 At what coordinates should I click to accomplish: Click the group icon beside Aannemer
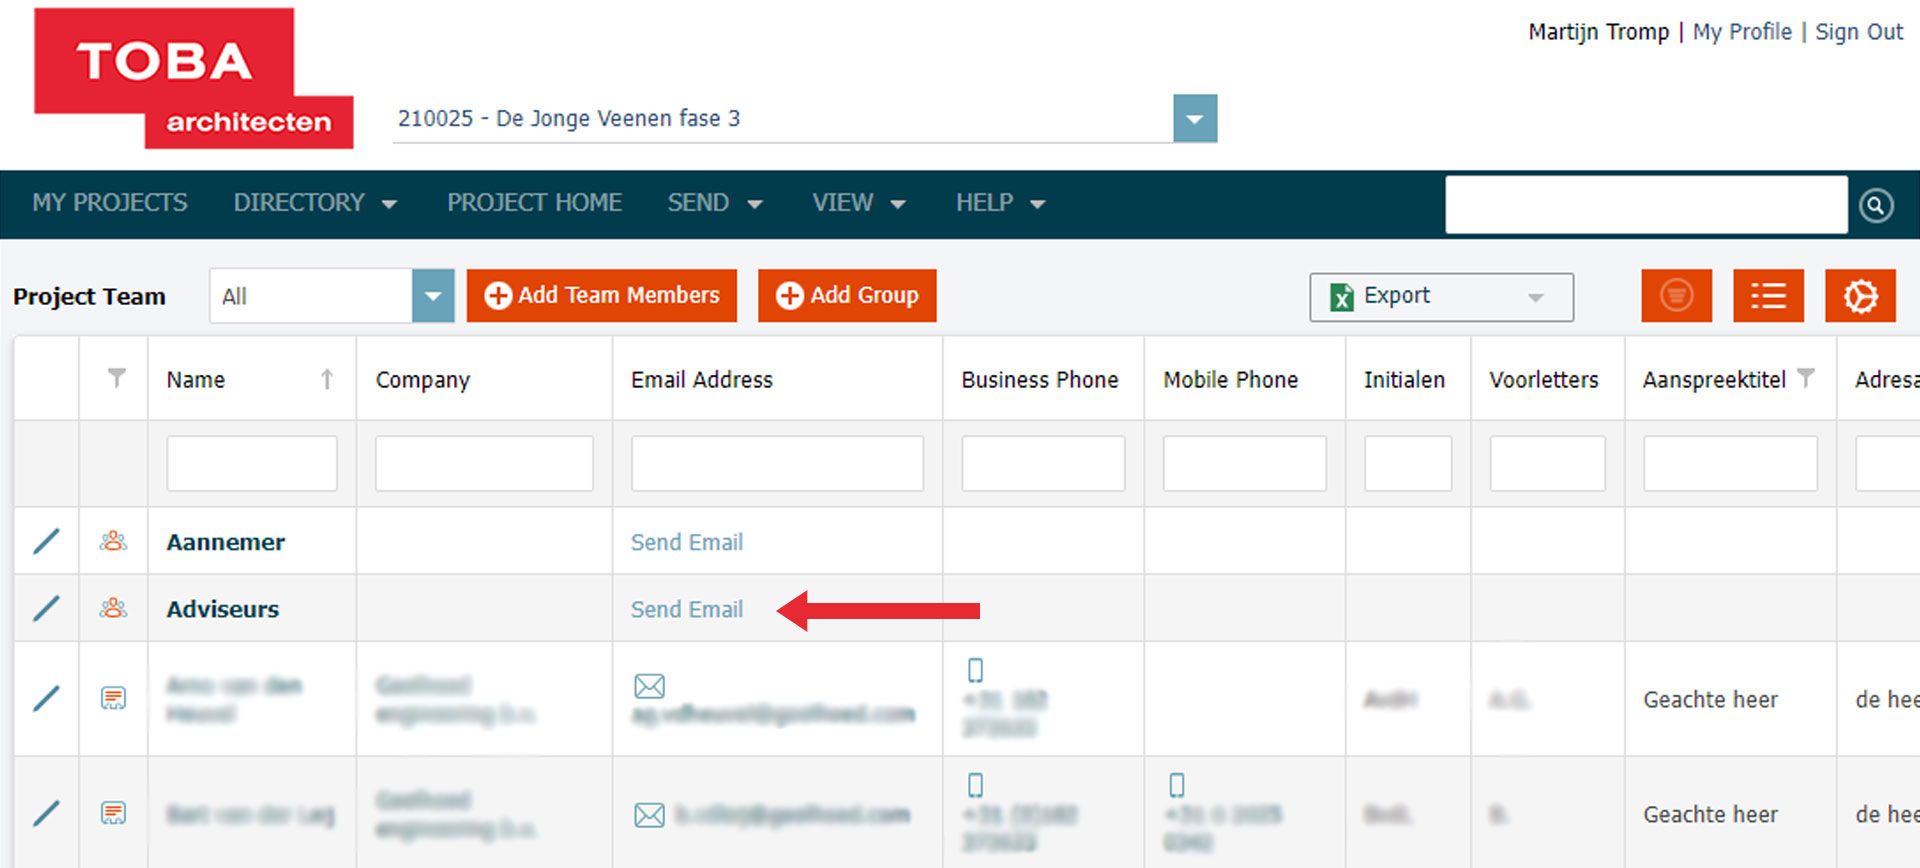[113, 541]
